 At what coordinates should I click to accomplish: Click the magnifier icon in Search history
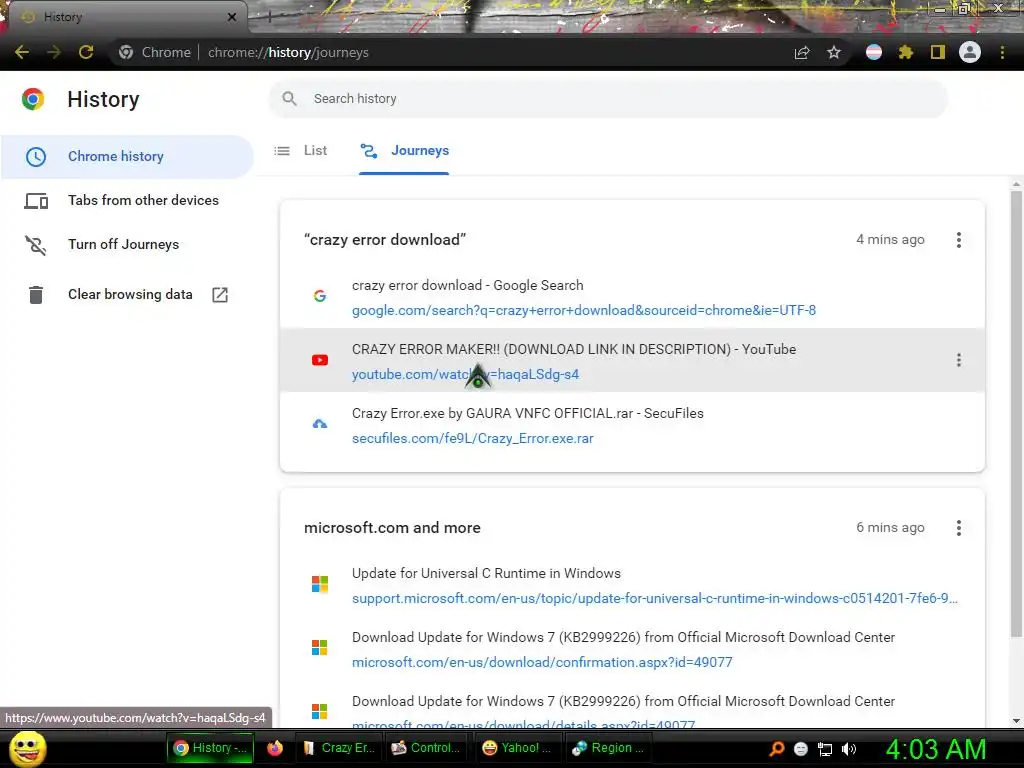click(x=289, y=99)
